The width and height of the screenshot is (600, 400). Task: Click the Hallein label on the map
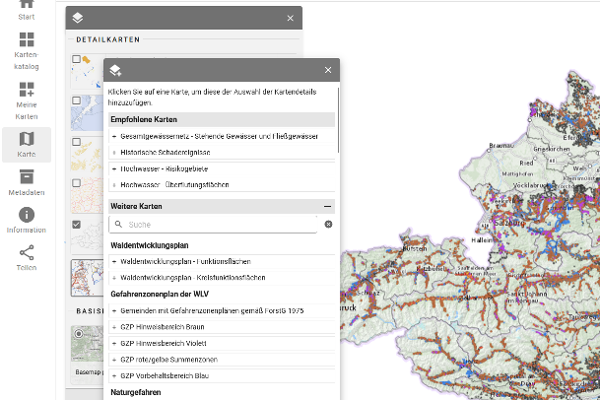point(481,240)
